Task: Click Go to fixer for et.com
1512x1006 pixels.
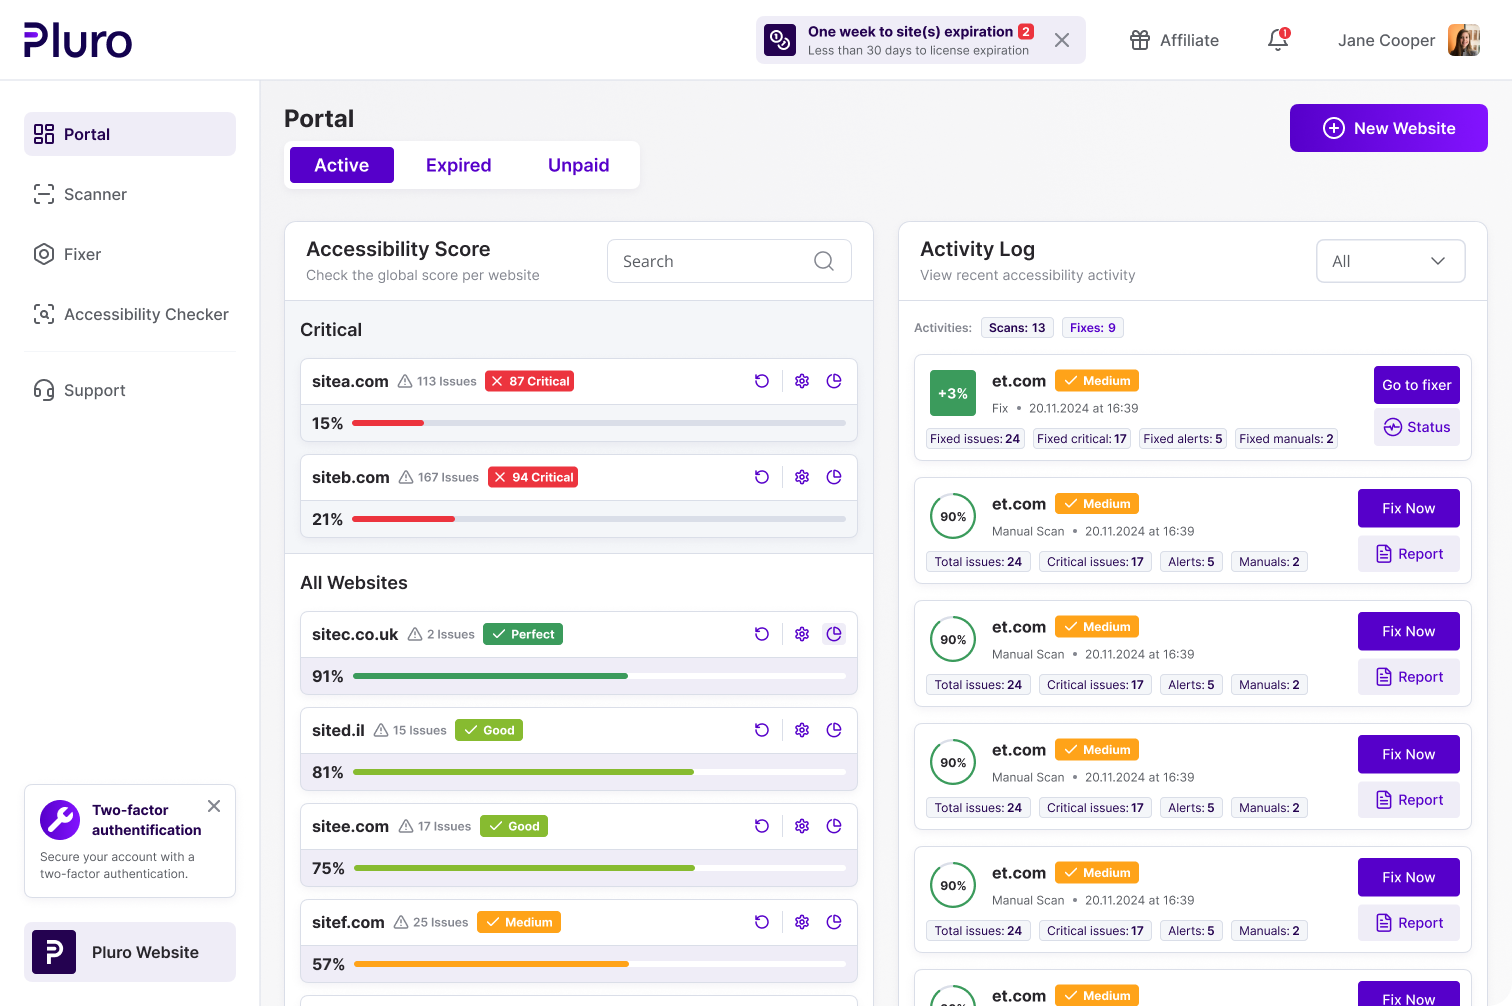Action: [x=1416, y=385]
